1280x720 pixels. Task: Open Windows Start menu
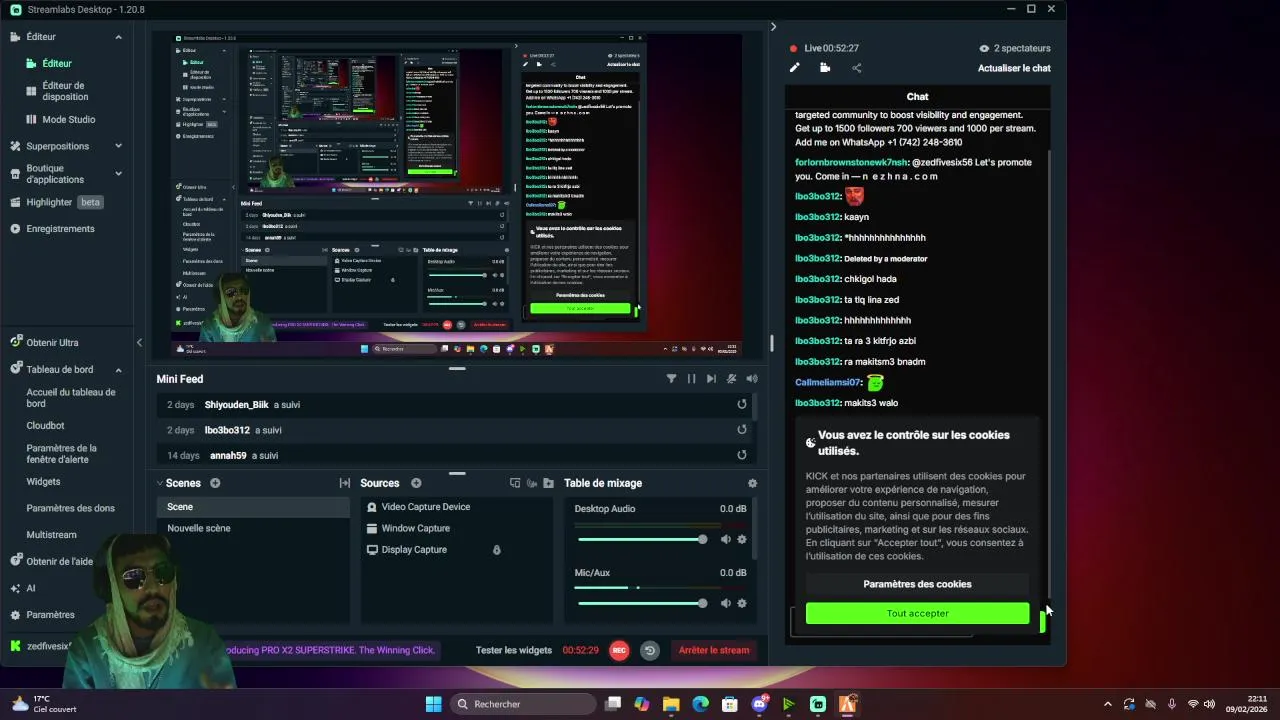click(433, 704)
